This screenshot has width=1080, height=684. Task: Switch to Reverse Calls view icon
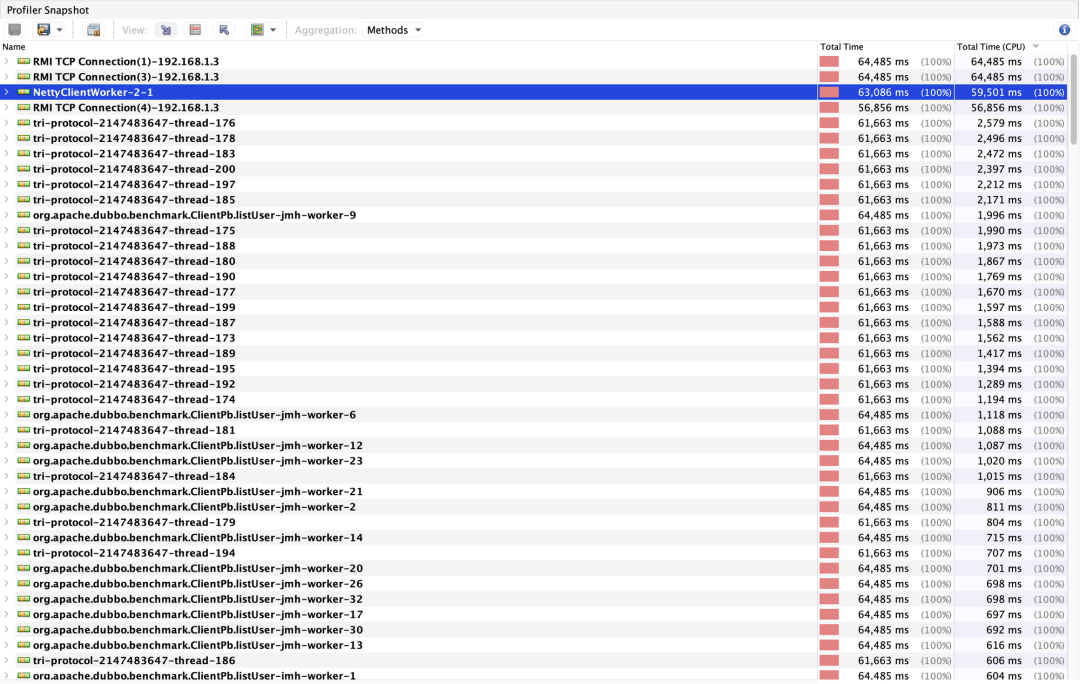point(224,30)
